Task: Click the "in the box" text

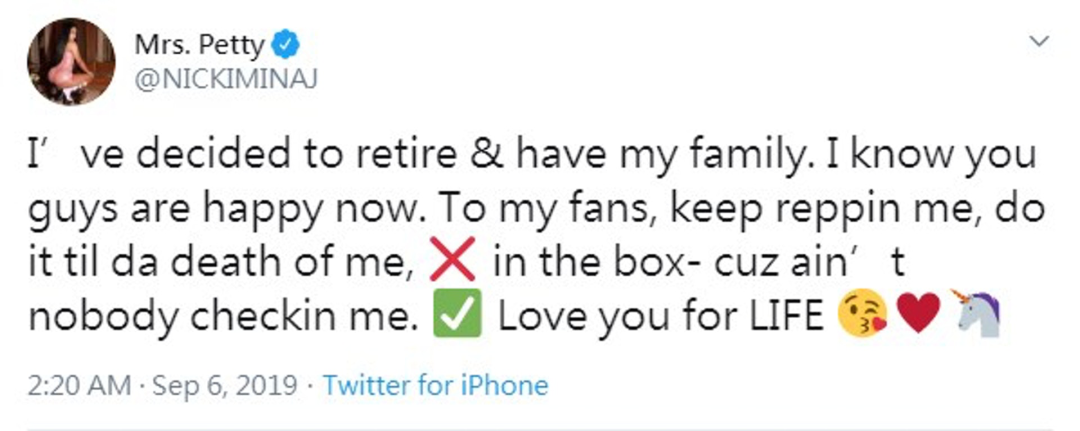Action: click(x=556, y=265)
